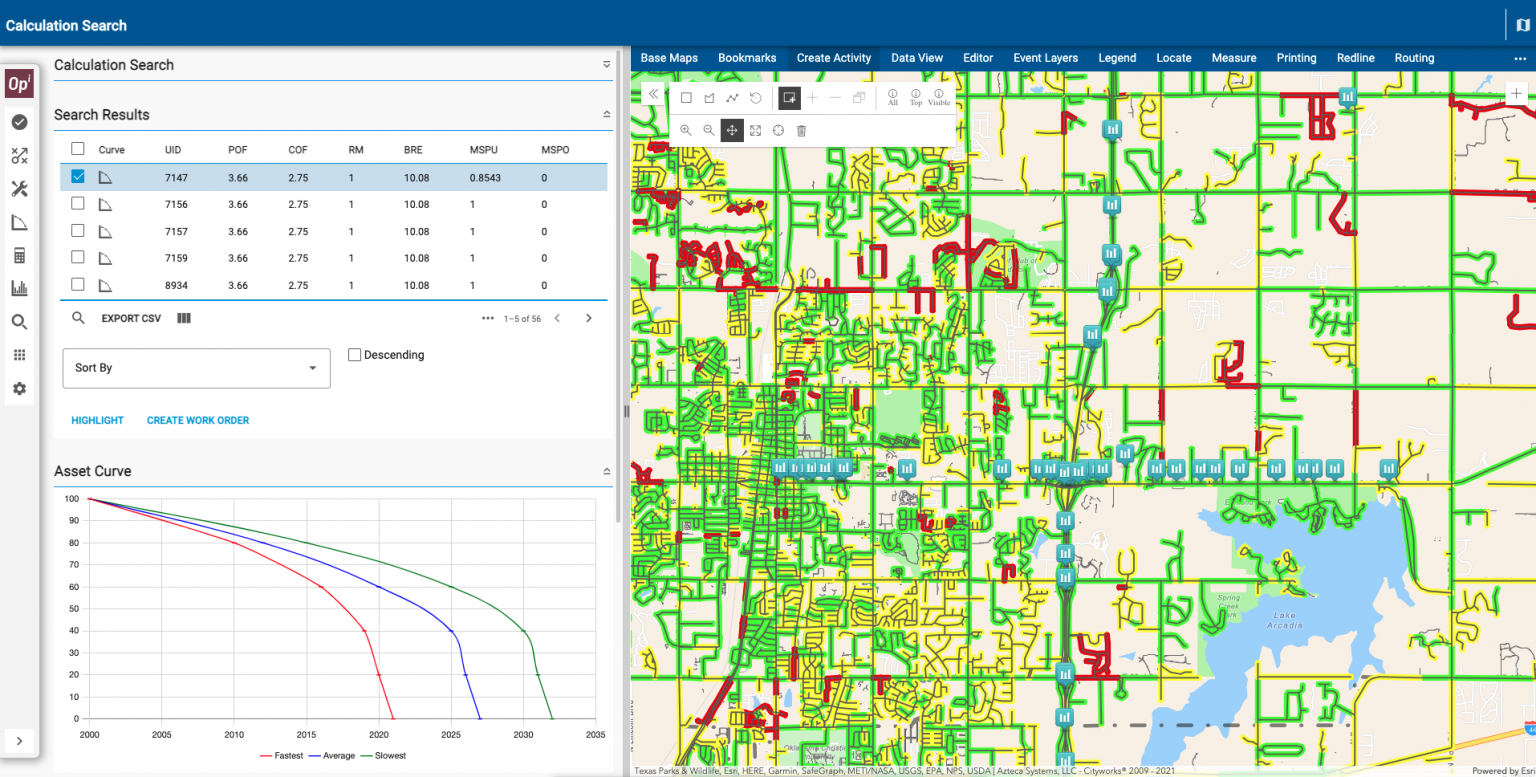The width and height of the screenshot is (1536, 777).
Task: Click the map zoom in magnifier
Action: click(686, 130)
